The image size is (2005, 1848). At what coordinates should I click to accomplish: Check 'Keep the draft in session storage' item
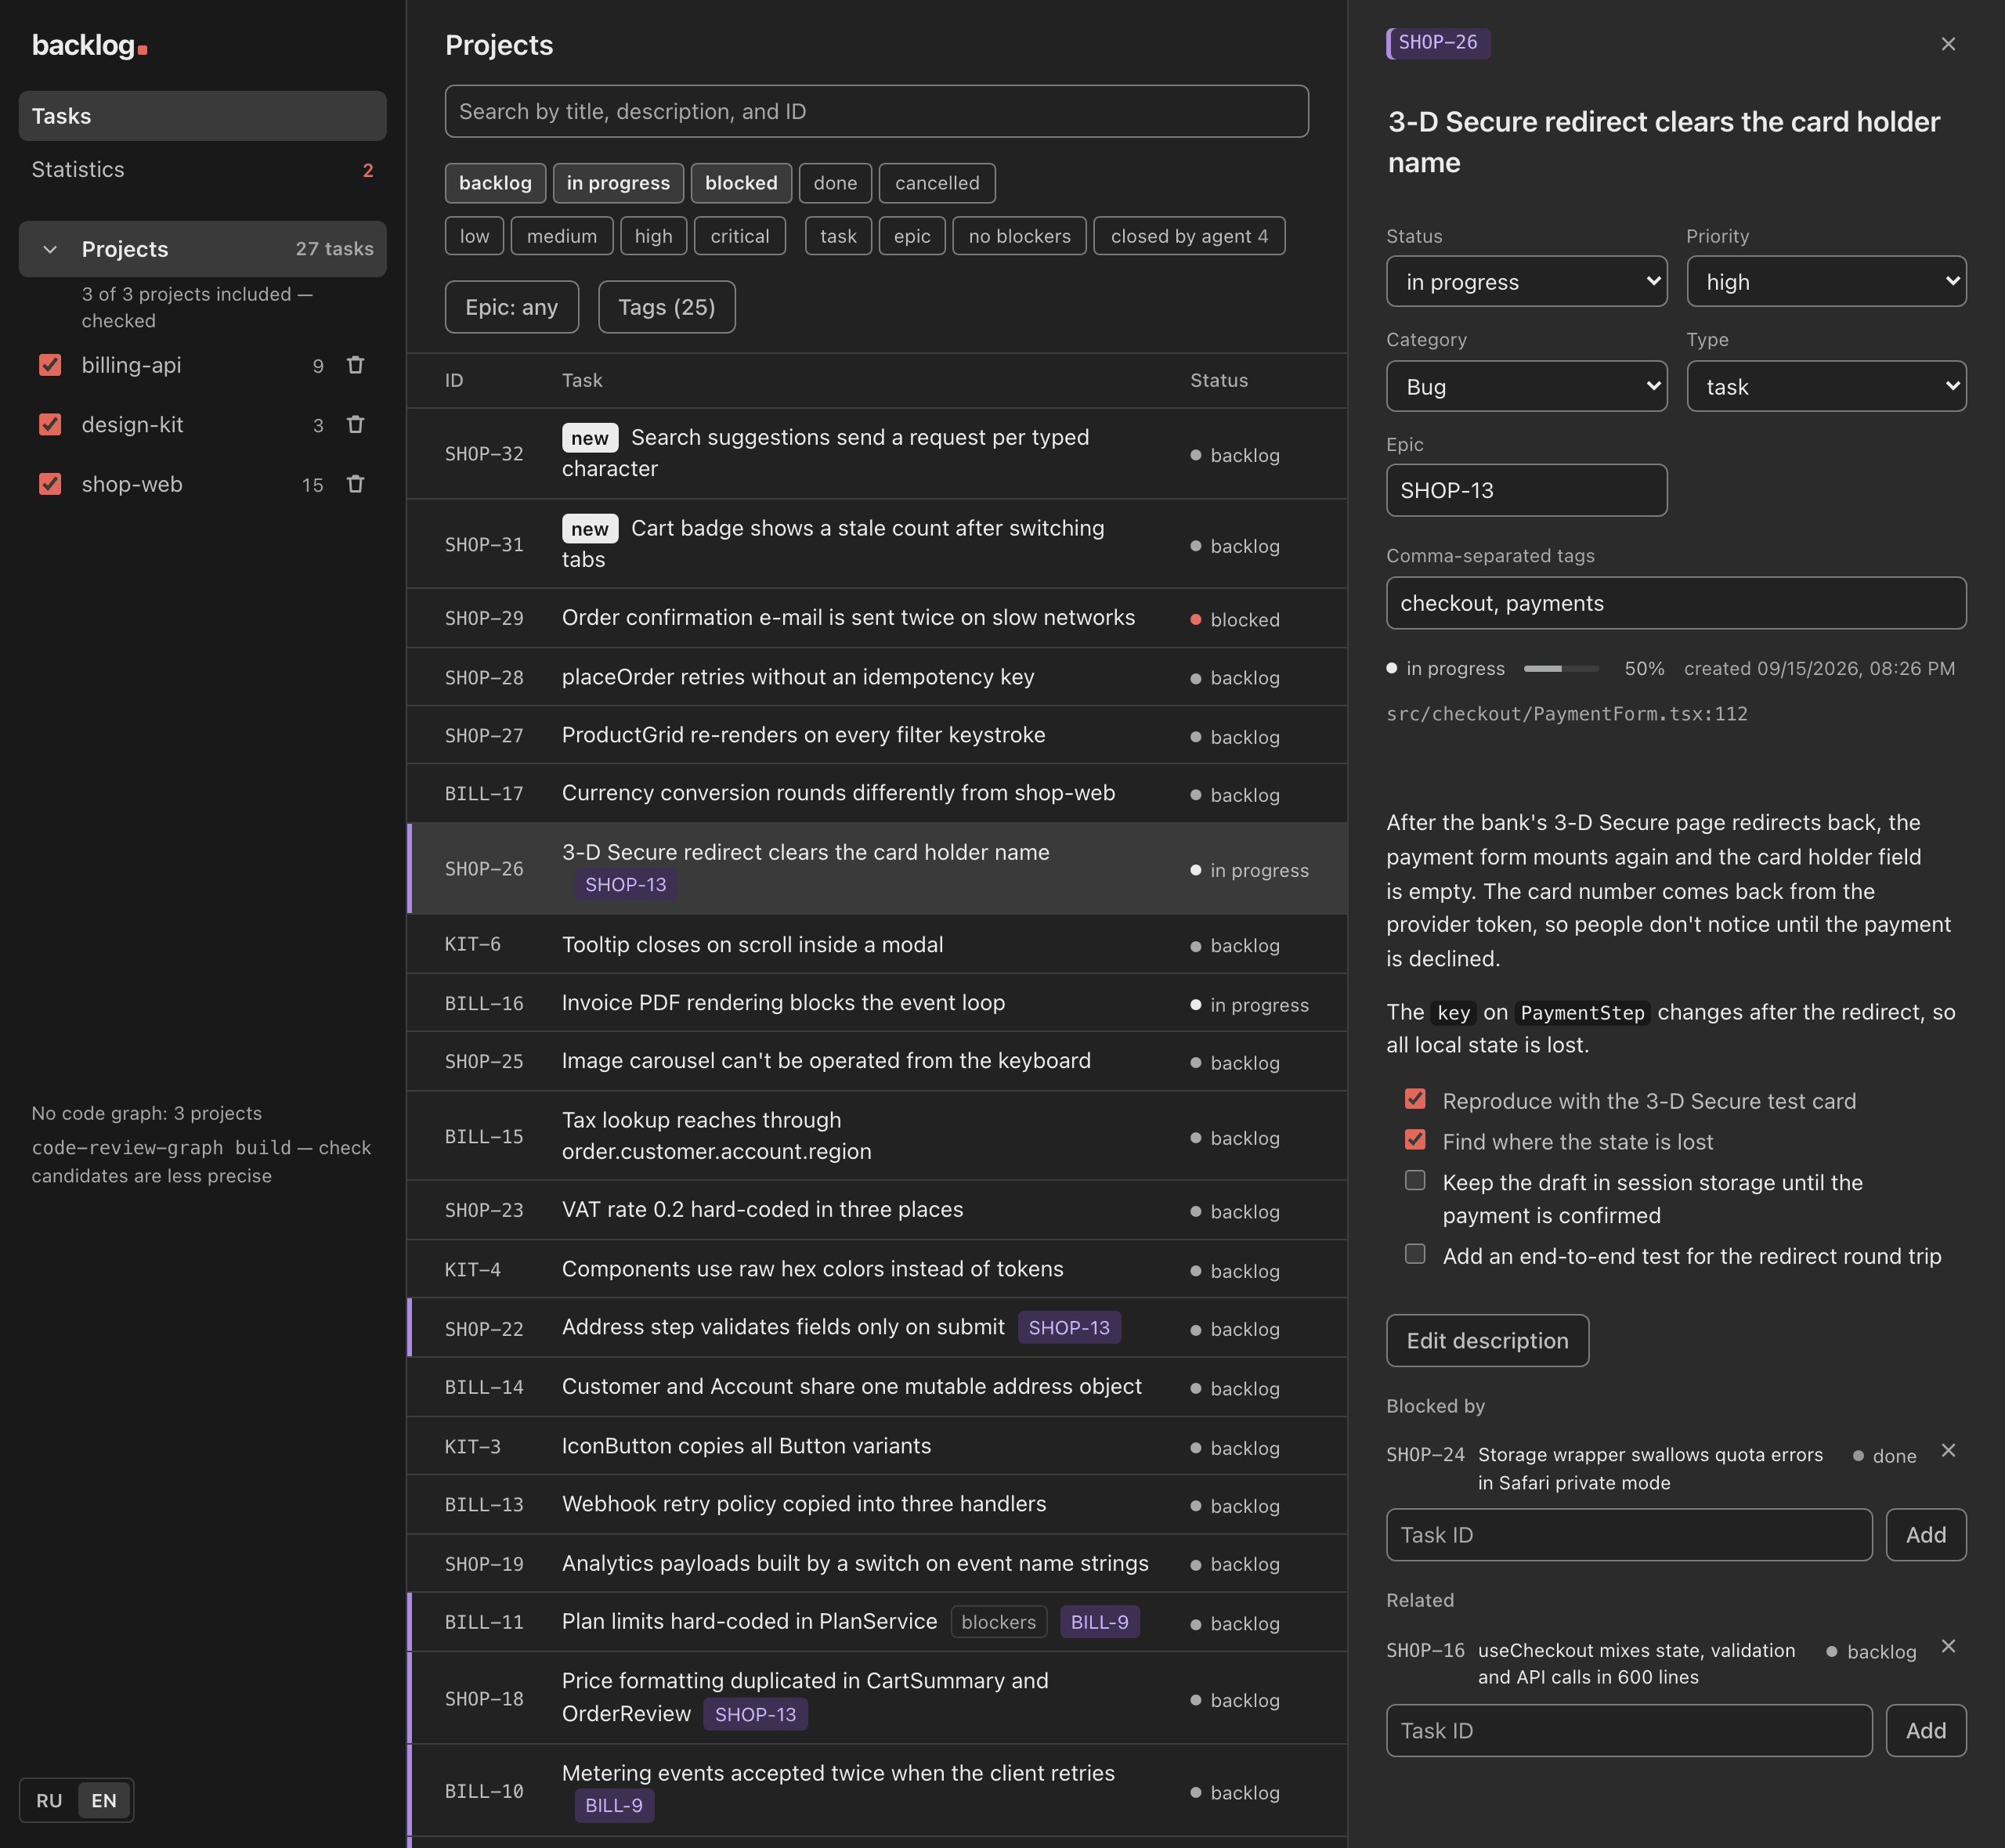tap(1414, 1181)
